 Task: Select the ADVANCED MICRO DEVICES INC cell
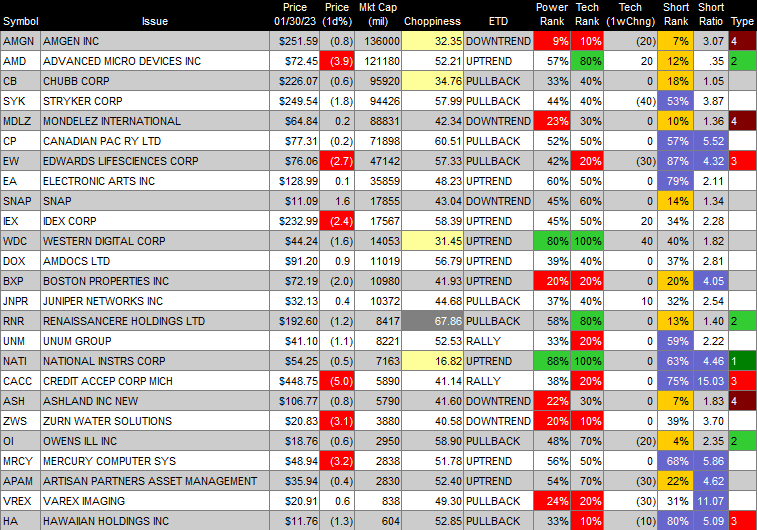155,61
